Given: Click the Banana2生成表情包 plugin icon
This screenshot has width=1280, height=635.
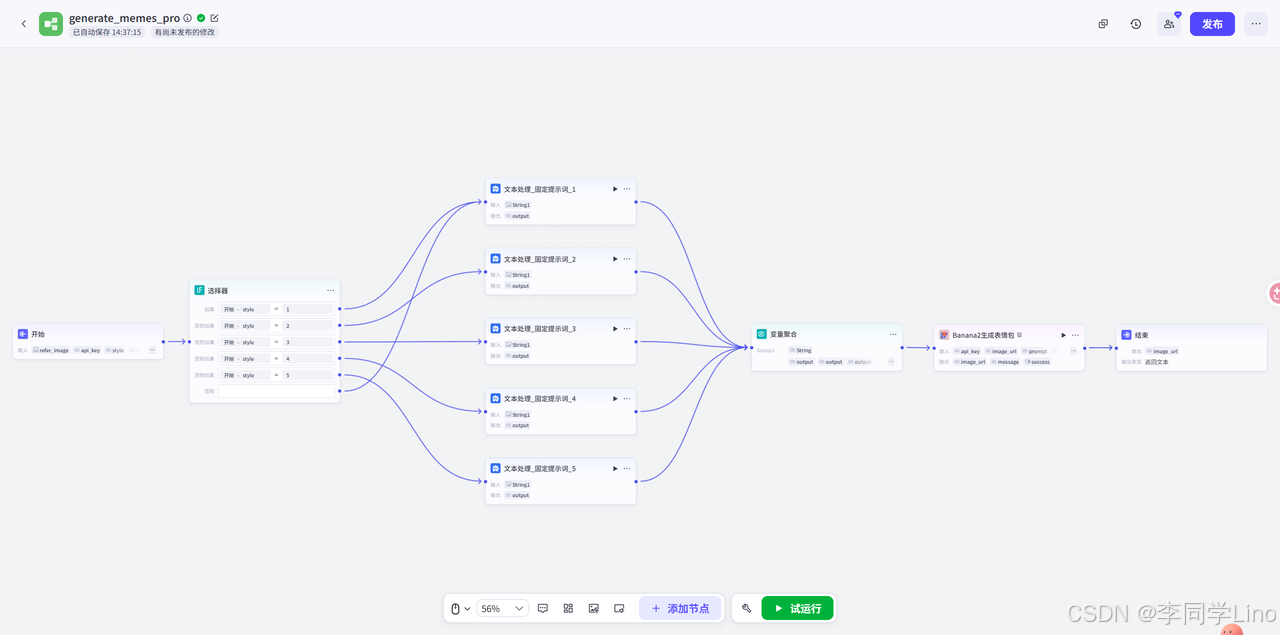Looking at the screenshot, I should (944, 335).
